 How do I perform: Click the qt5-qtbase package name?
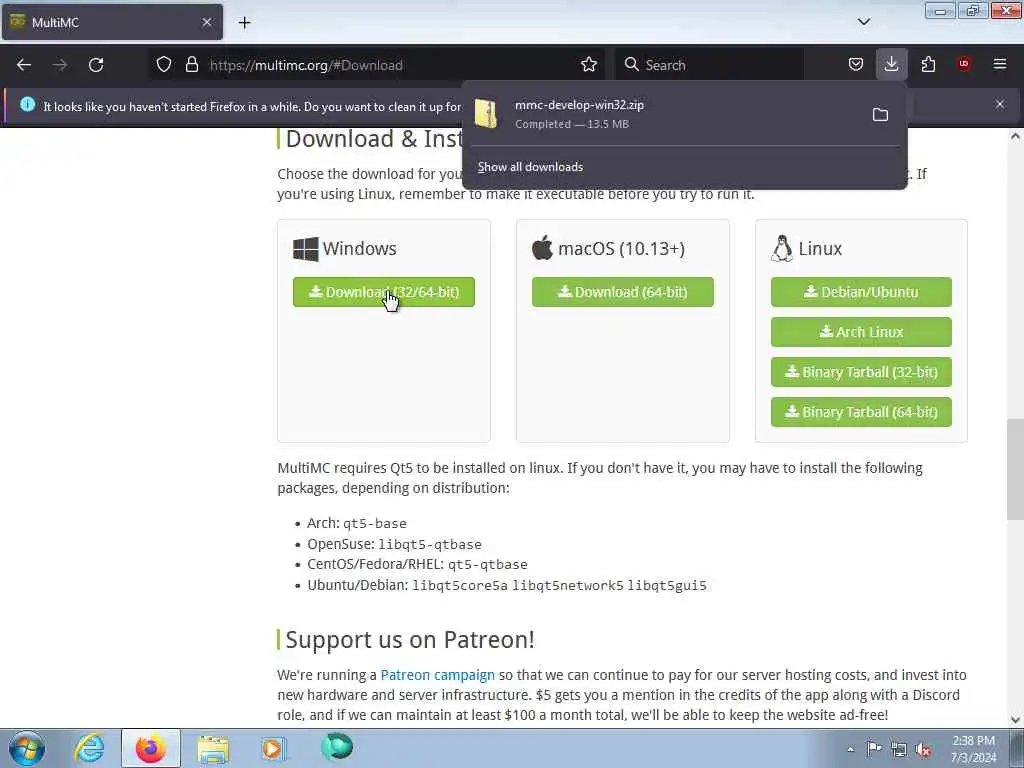[x=488, y=564]
